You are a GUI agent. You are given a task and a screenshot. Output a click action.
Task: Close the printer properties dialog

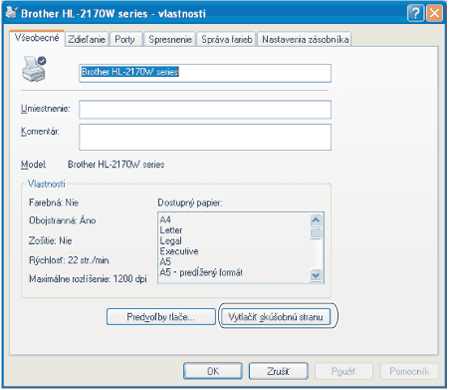[x=435, y=13]
